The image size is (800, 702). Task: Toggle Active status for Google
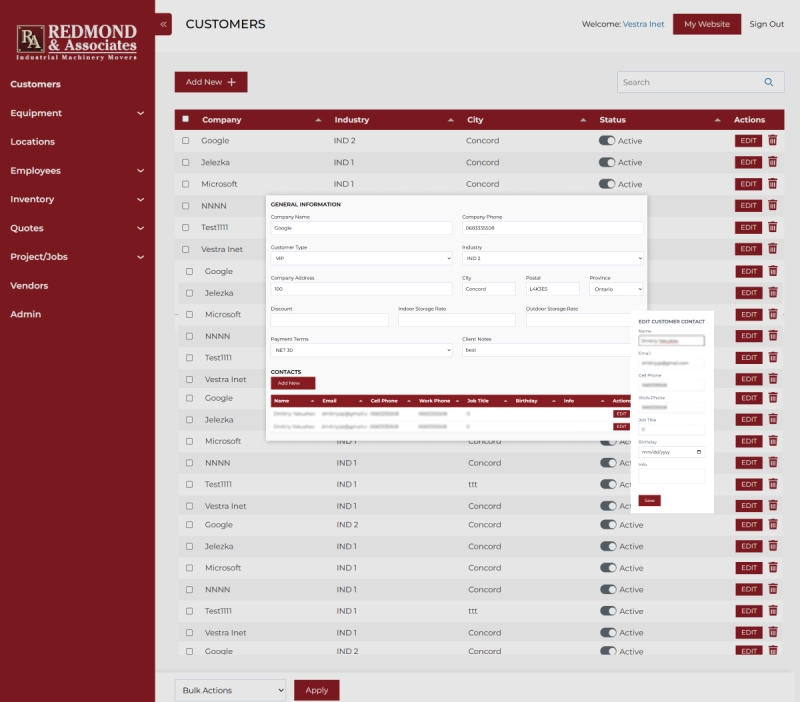pos(607,141)
